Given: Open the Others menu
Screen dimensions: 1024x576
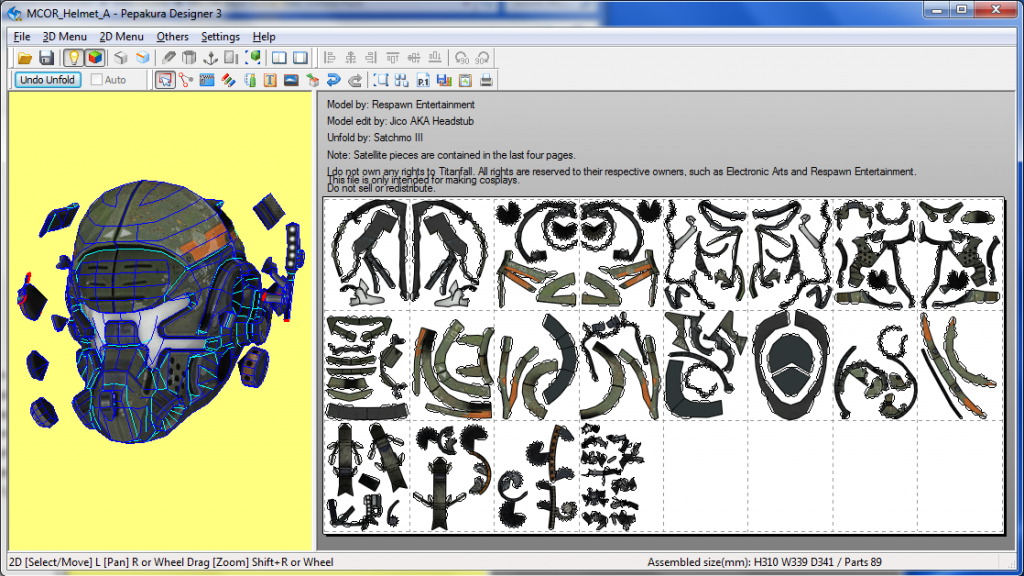Looking at the screenshot, I should coord(172,37).
